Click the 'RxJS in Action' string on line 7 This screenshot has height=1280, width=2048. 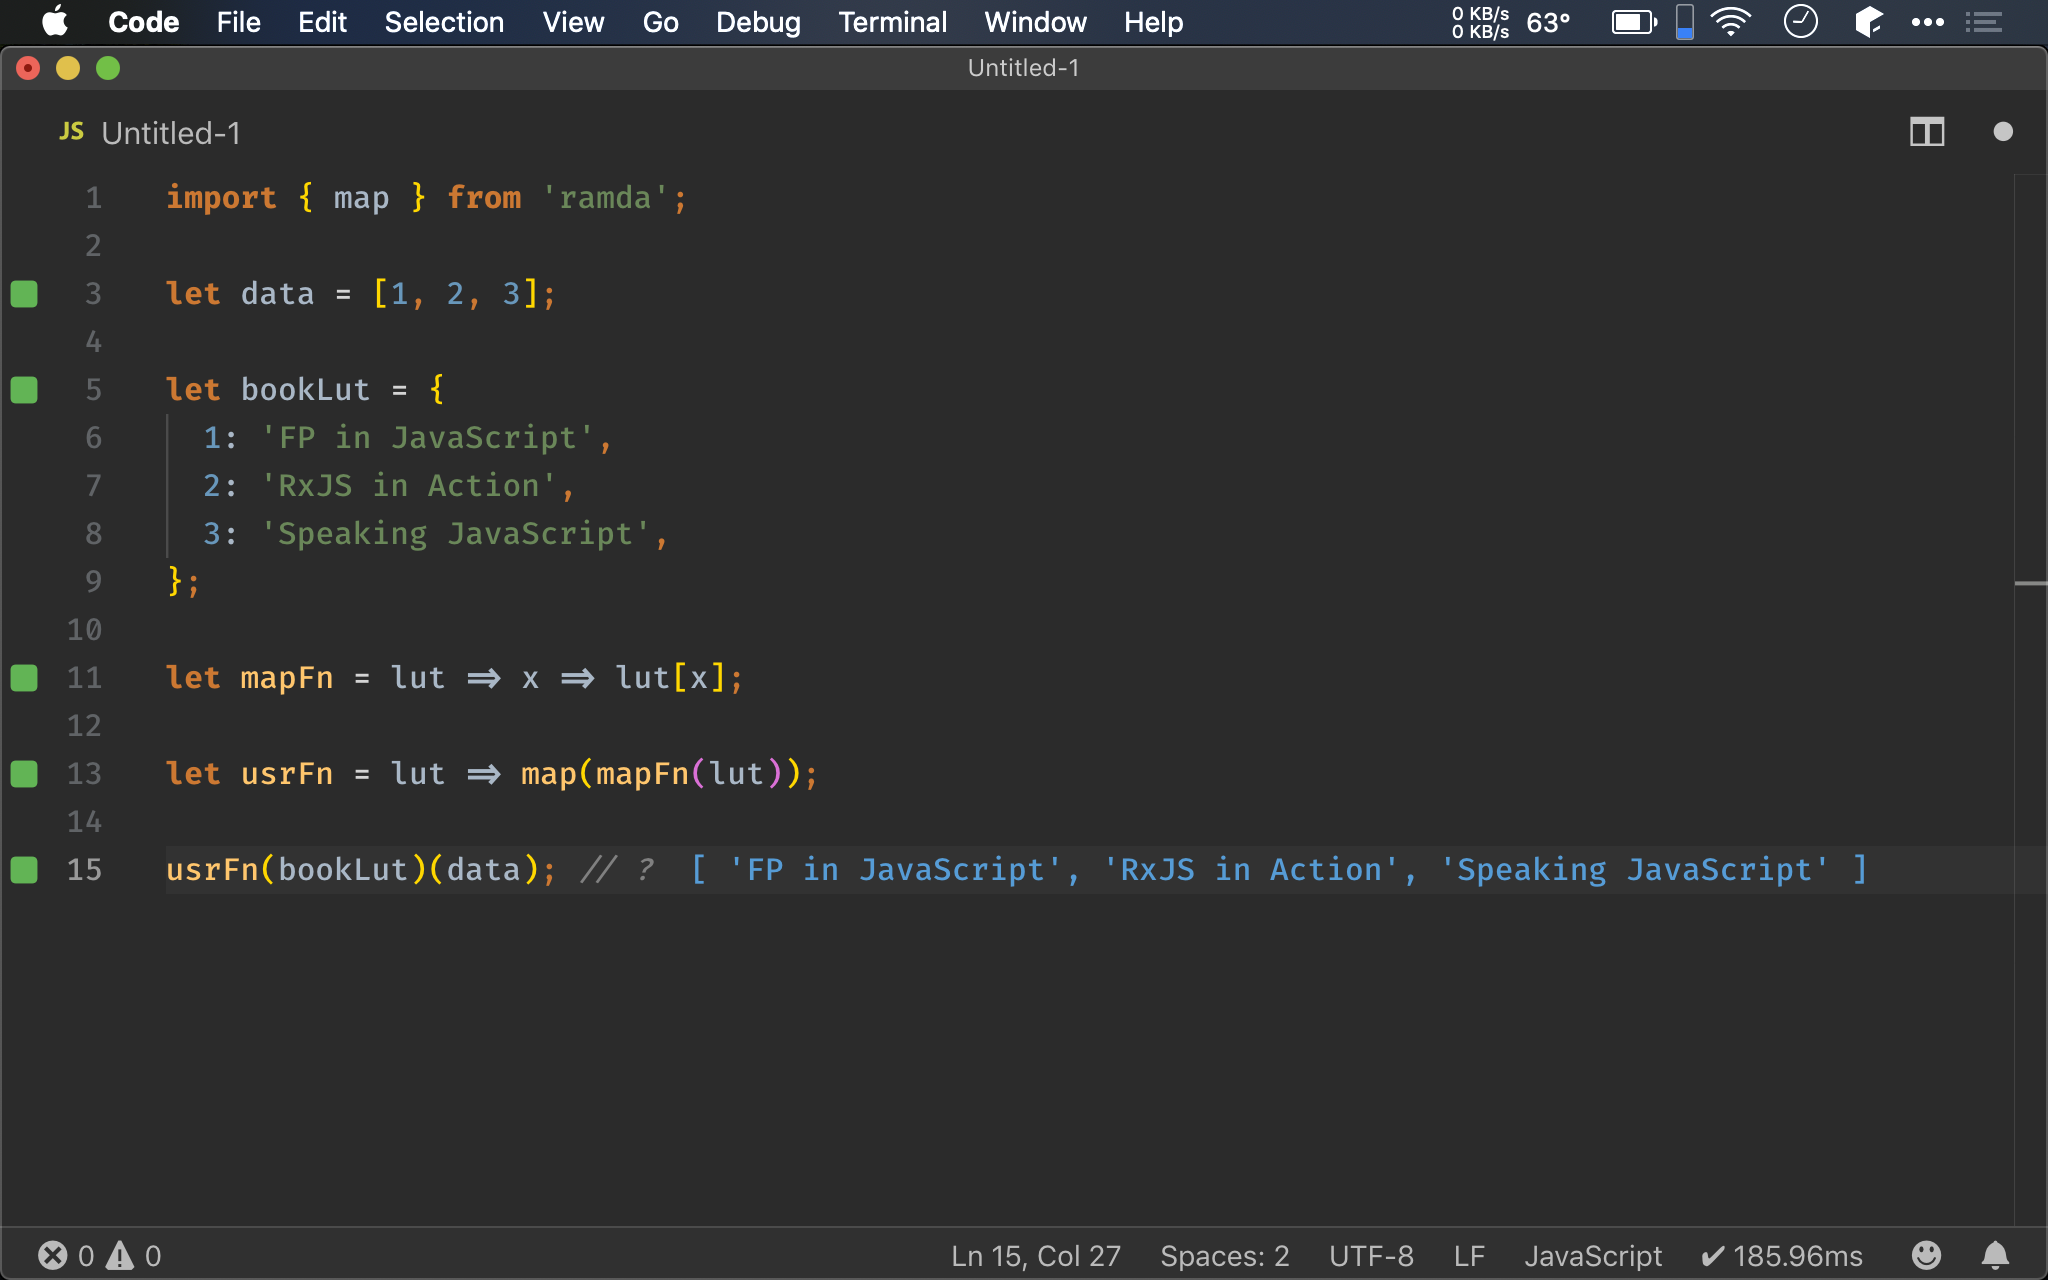click(x=408, y=486)
